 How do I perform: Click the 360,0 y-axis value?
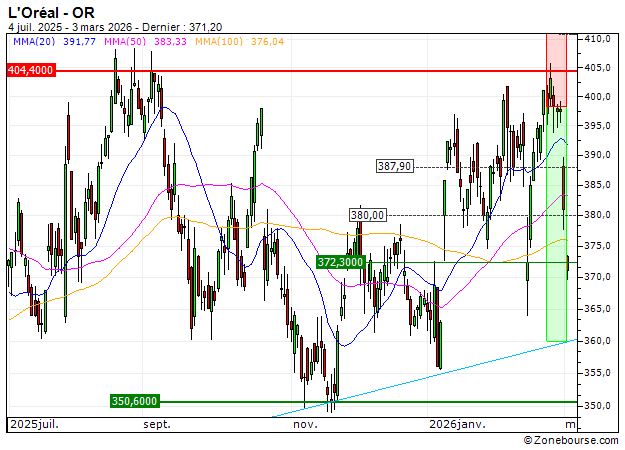598,341
